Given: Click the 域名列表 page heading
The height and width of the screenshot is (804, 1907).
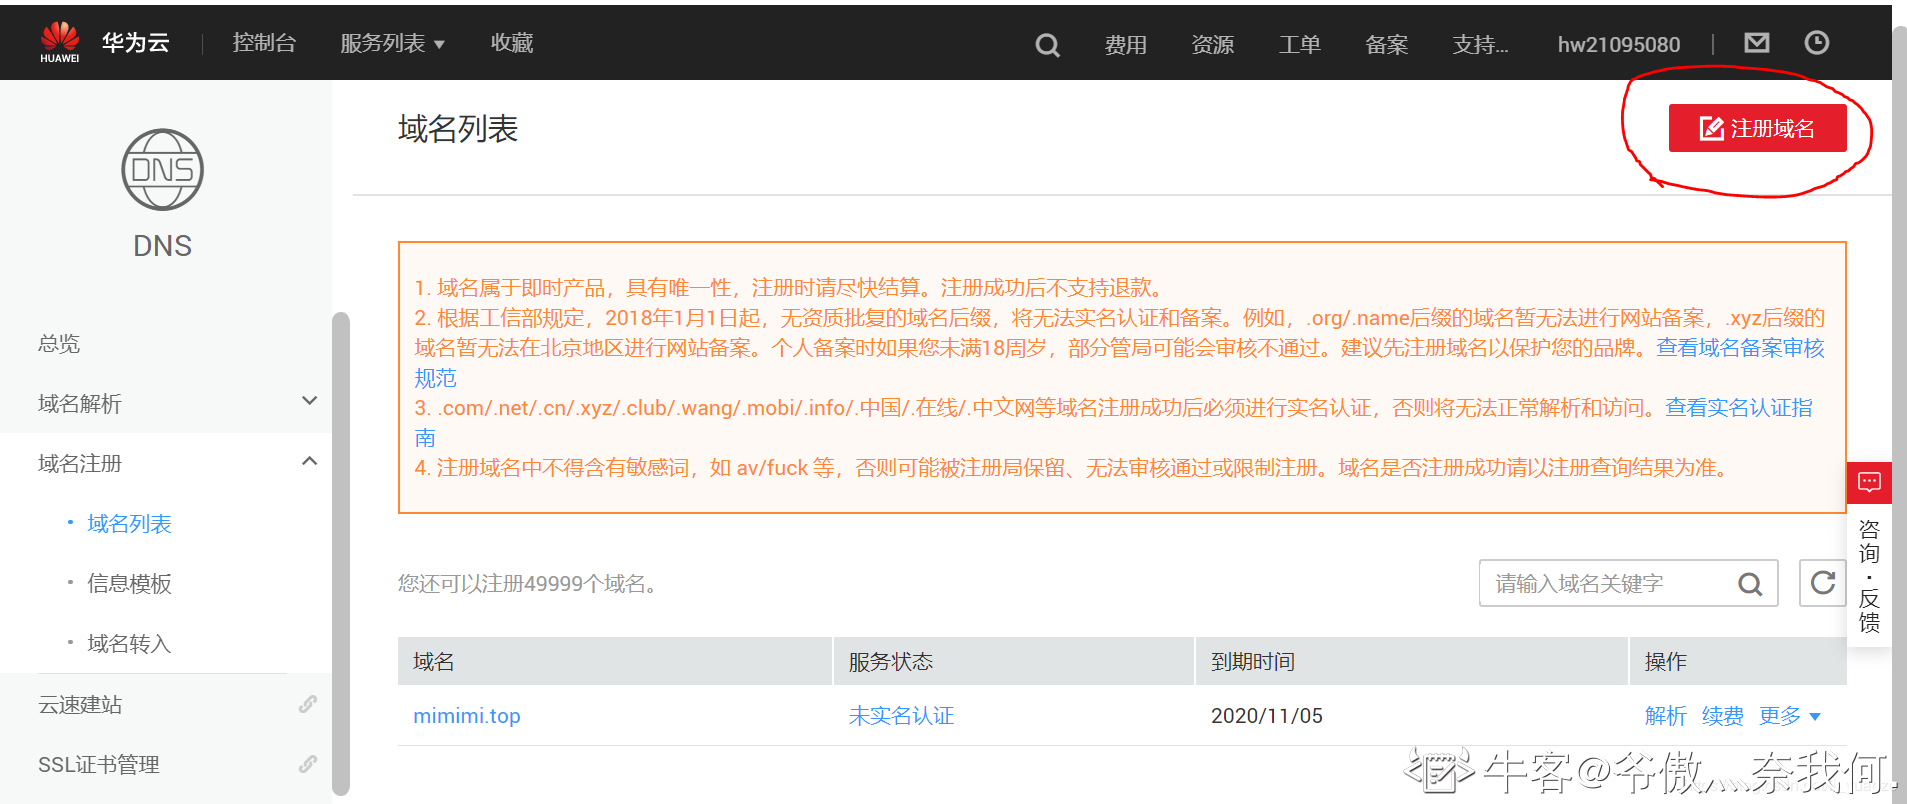Looking at the screenshot, I should 458,128.
